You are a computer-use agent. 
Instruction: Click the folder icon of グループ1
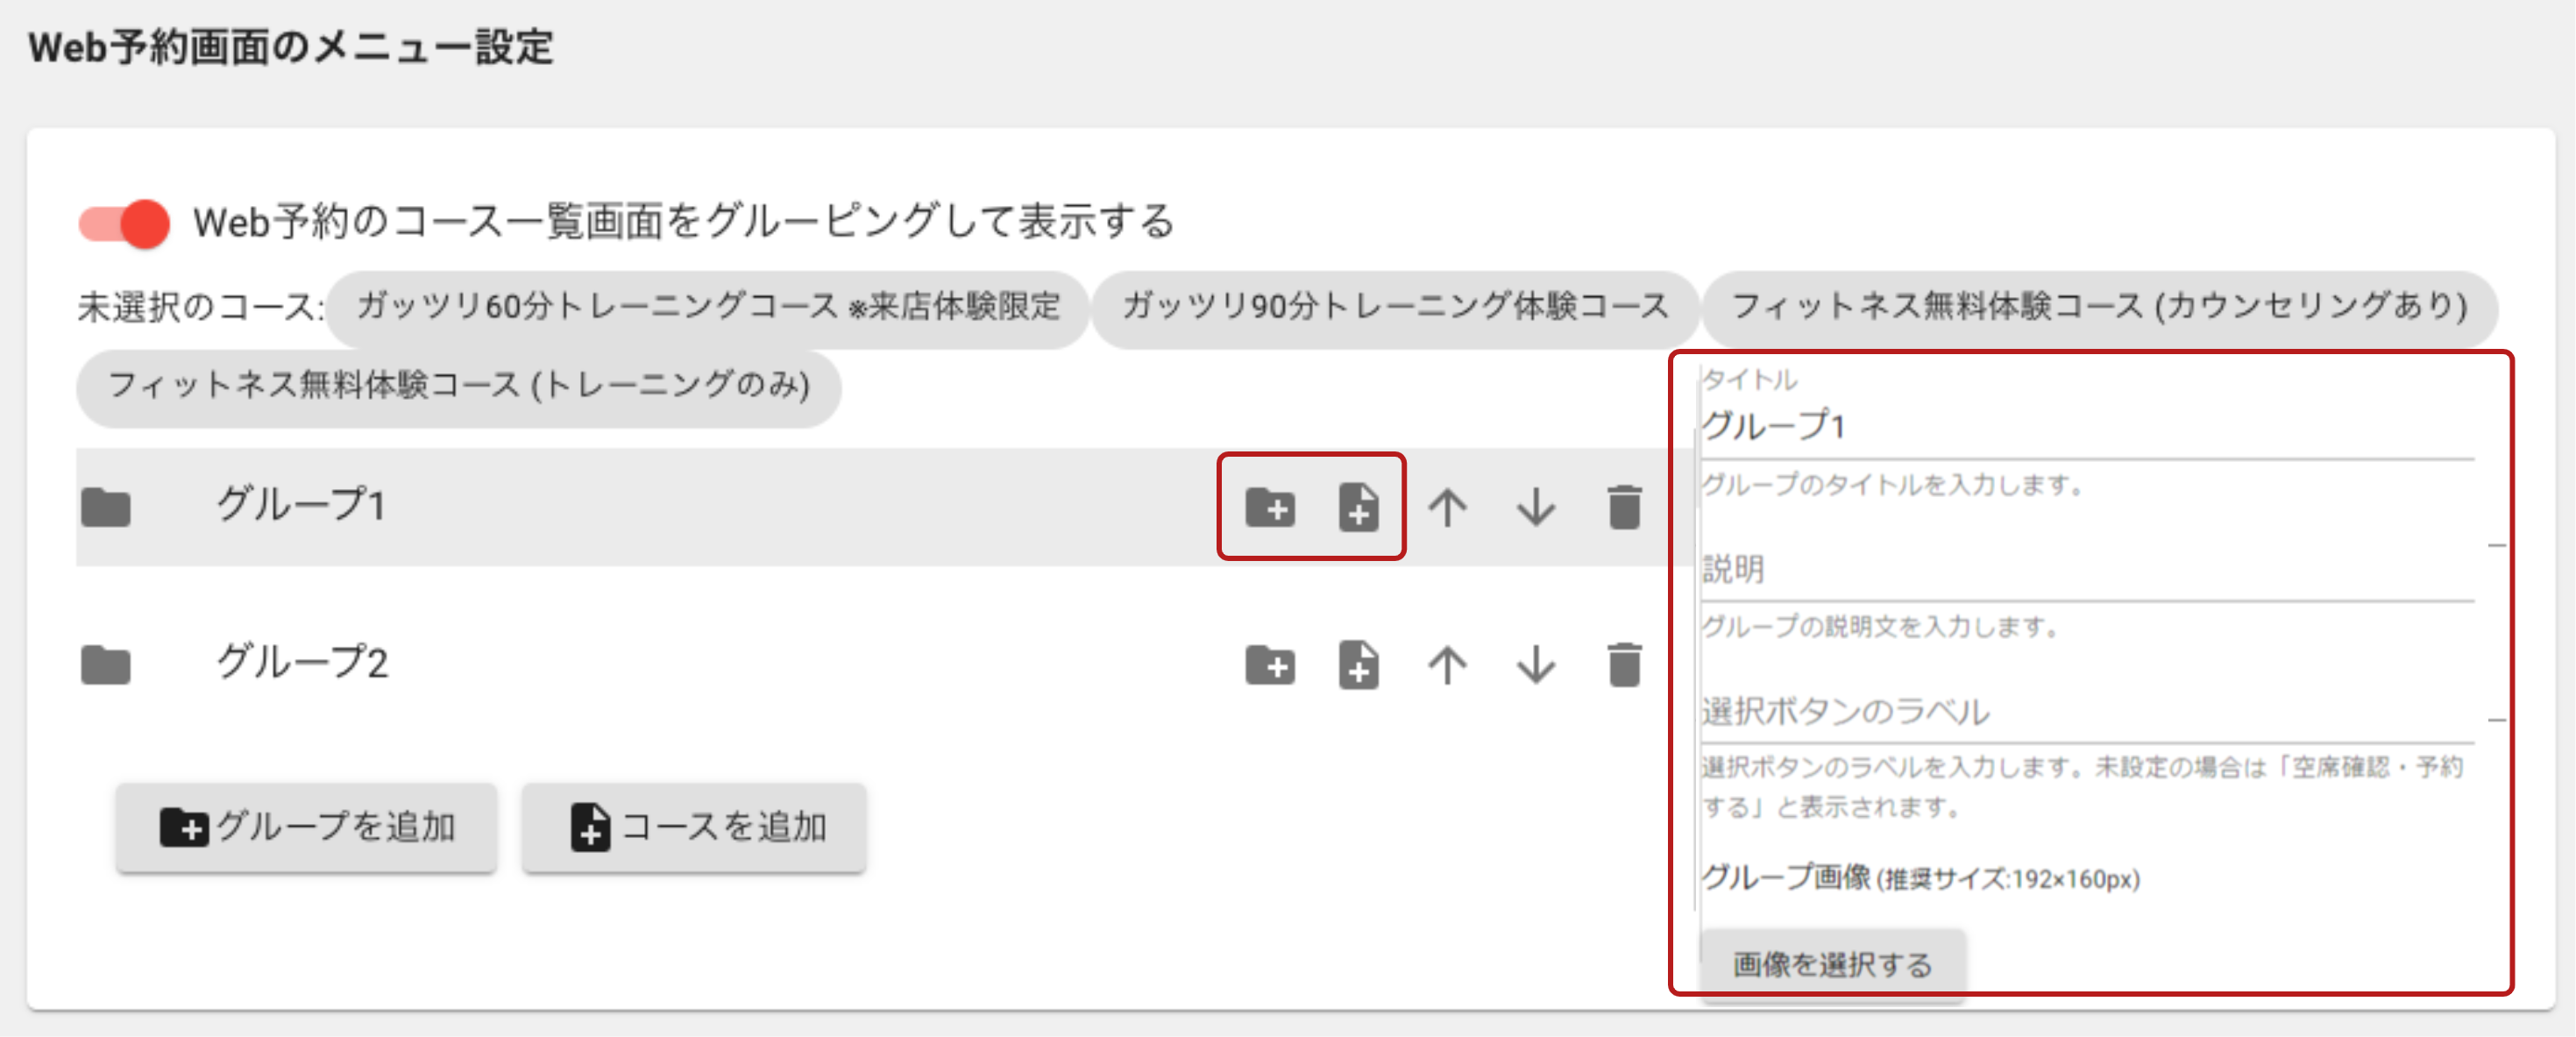[106, 507]
